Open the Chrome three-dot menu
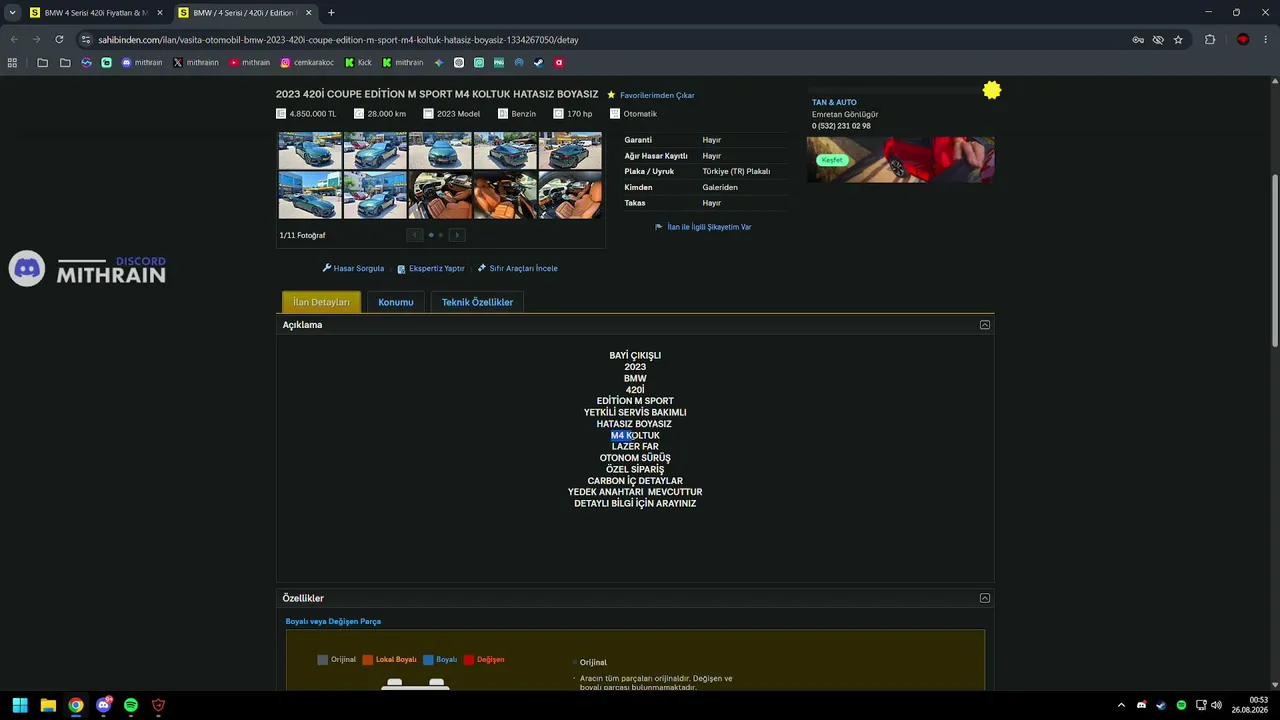This screenshot has width=1280, height=720. pos(1265,40)
